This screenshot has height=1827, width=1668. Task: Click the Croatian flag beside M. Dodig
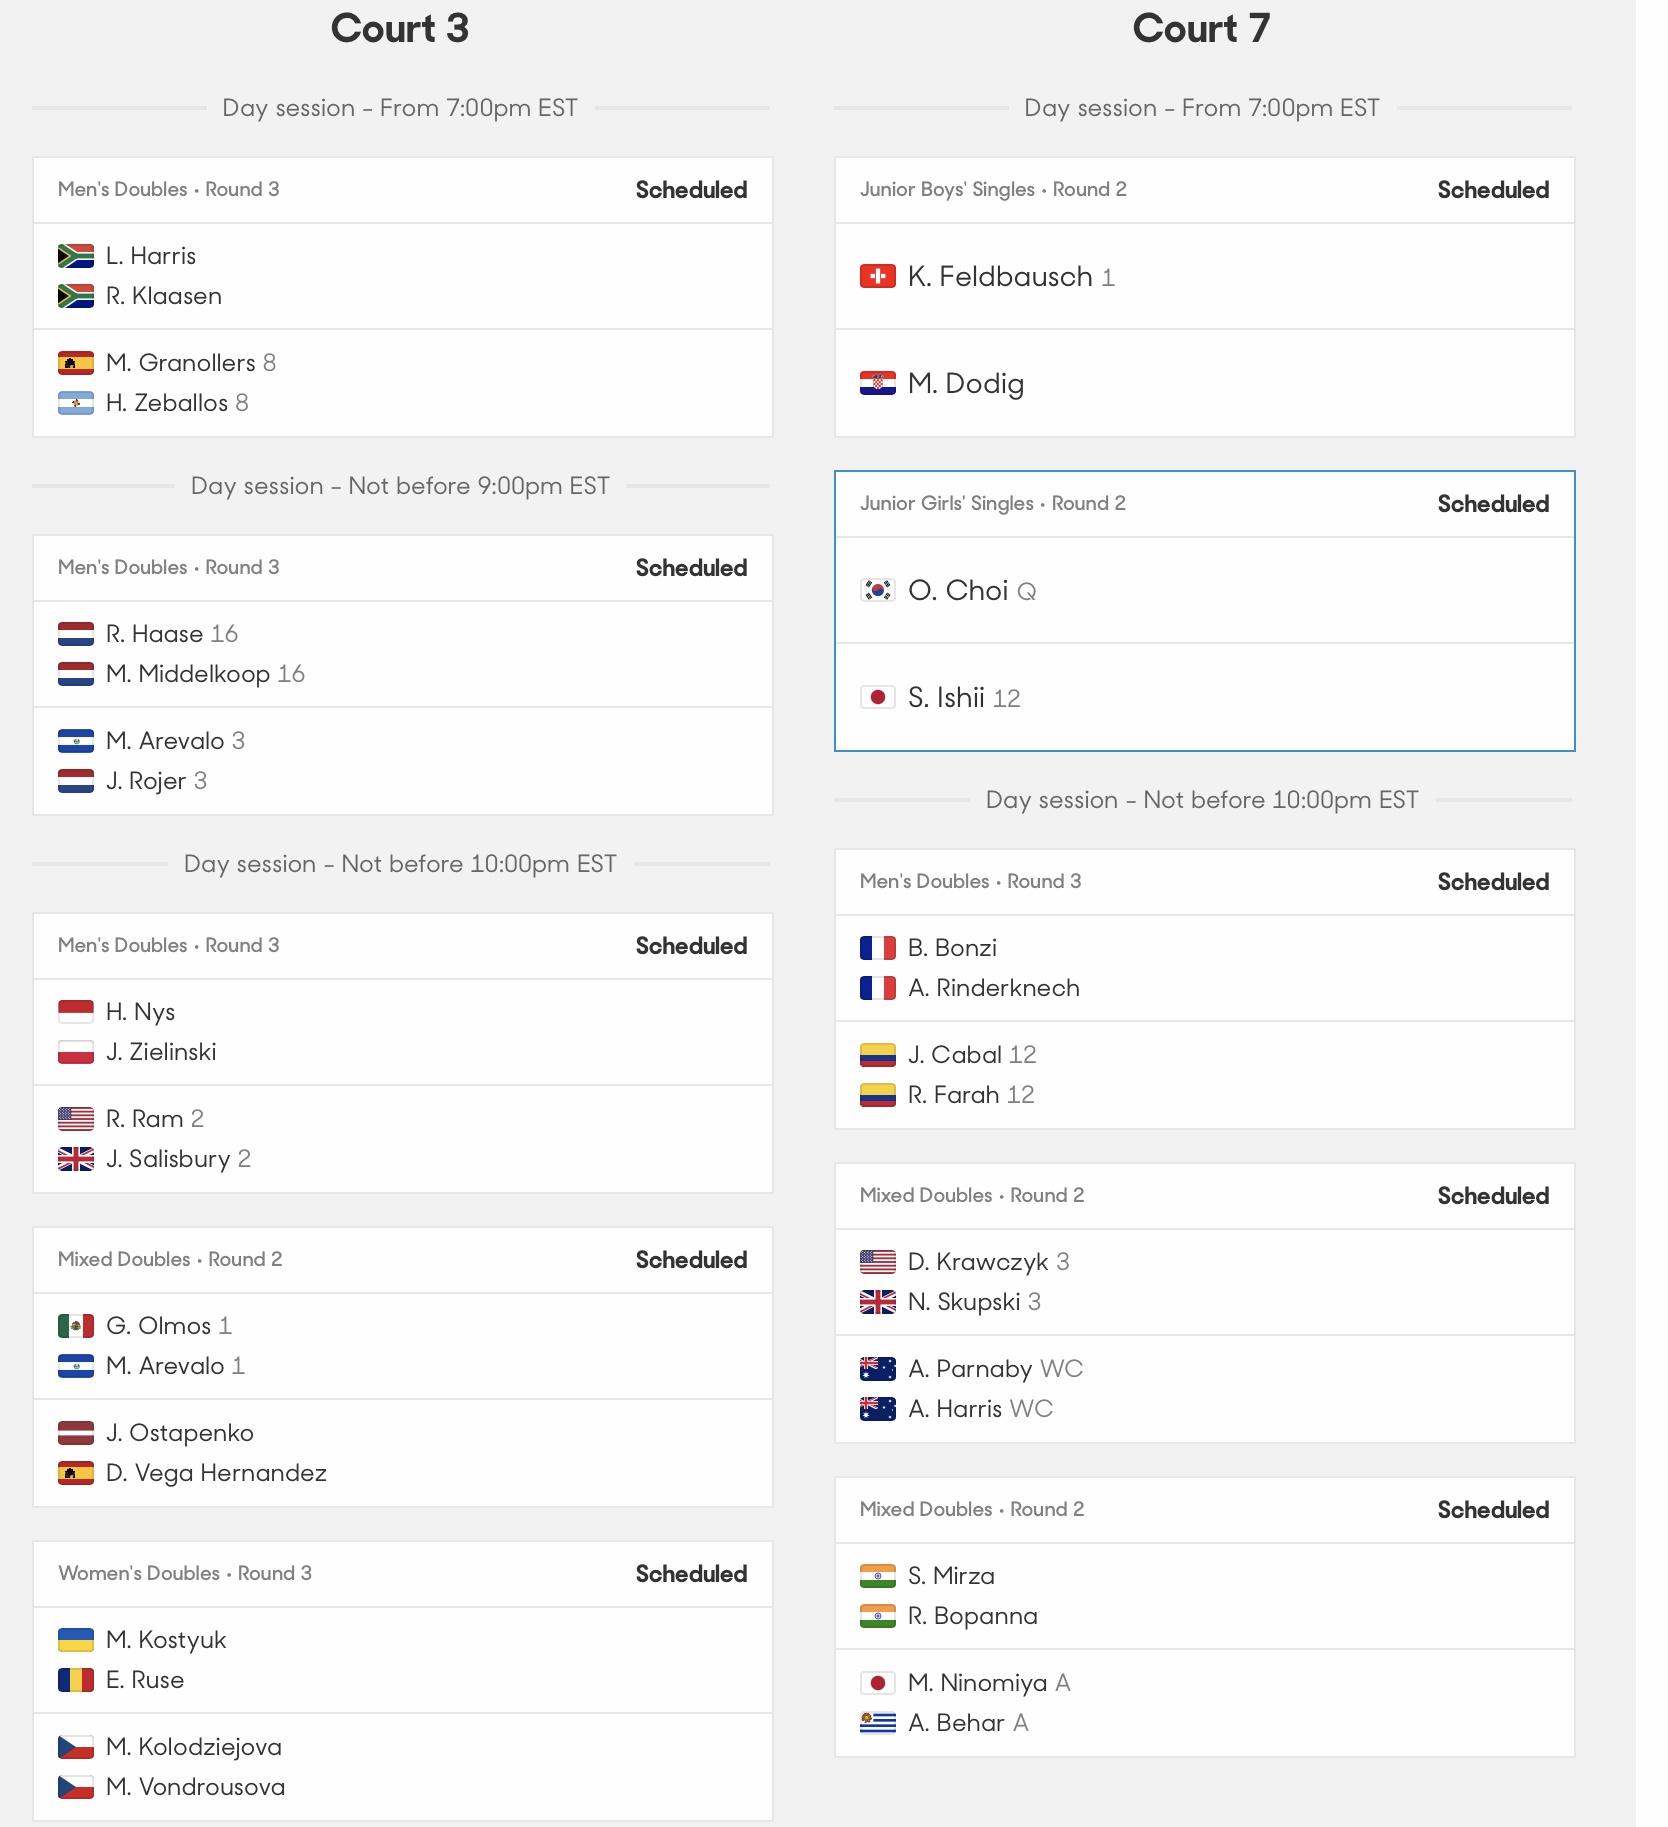(878, 383)
